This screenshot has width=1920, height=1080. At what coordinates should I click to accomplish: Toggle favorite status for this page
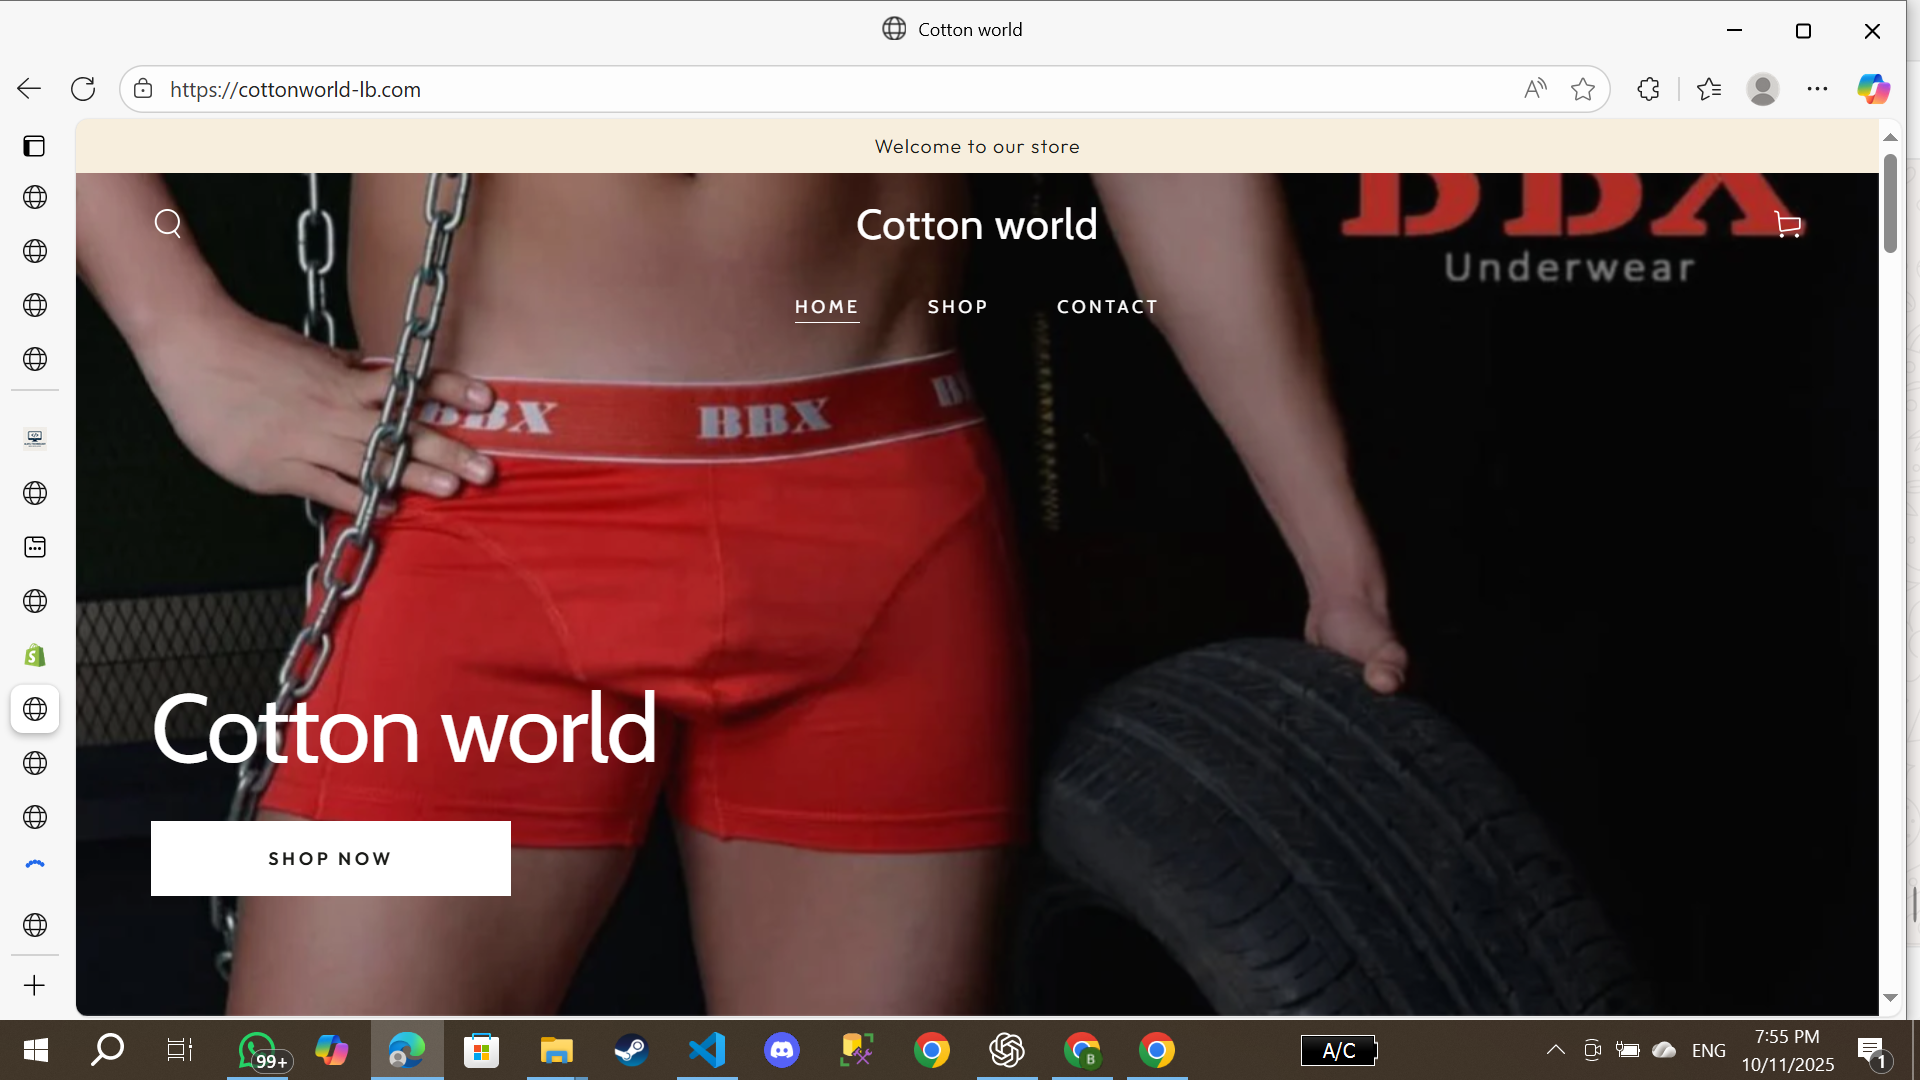[x=1583, y=89]
